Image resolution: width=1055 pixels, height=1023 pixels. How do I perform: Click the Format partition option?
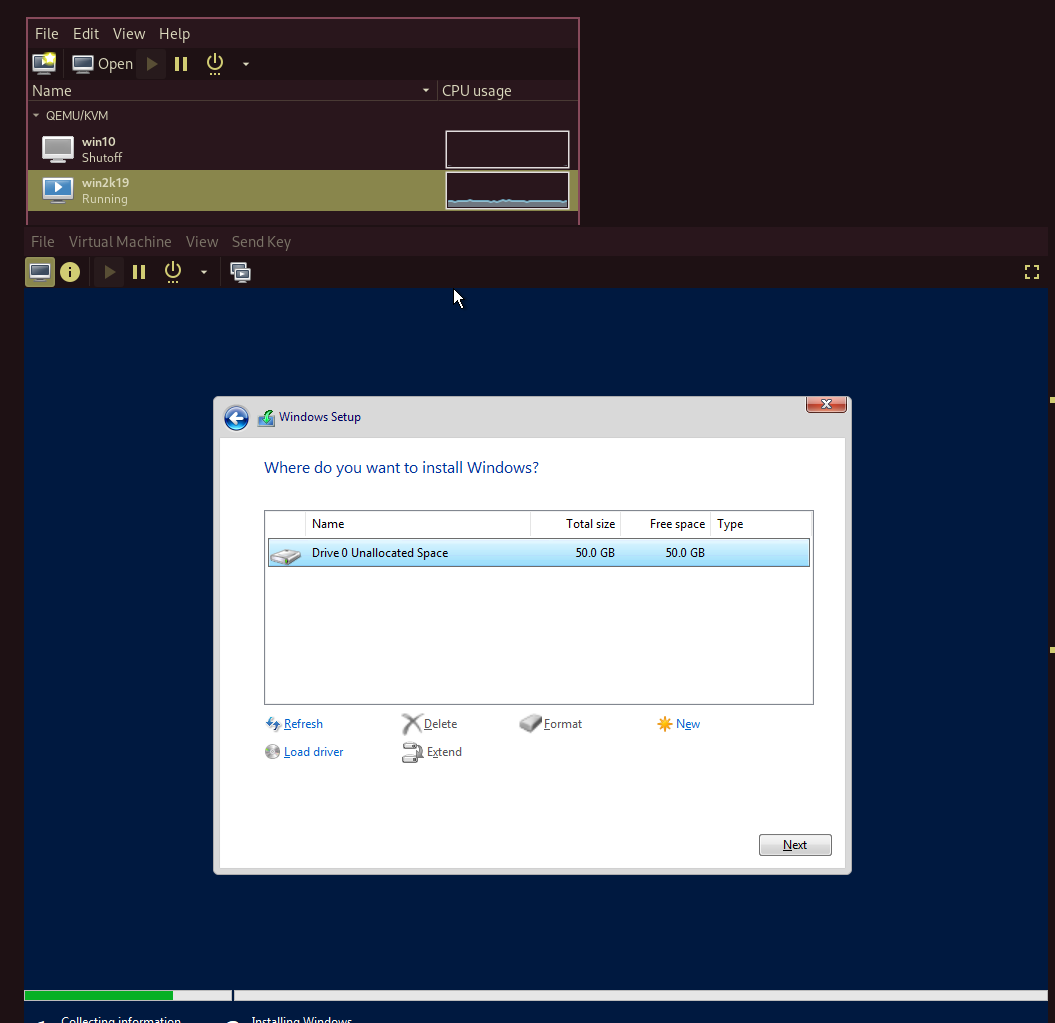(551, 724)
